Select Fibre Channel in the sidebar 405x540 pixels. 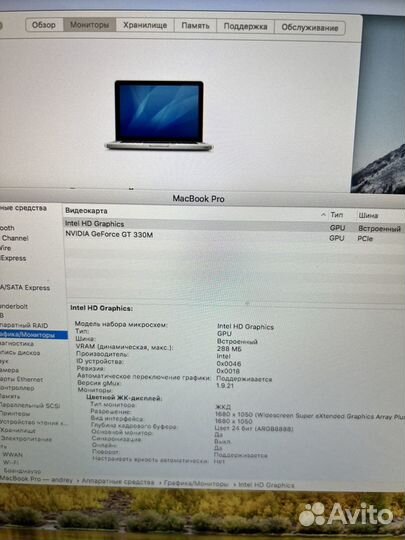click(14, 238)
